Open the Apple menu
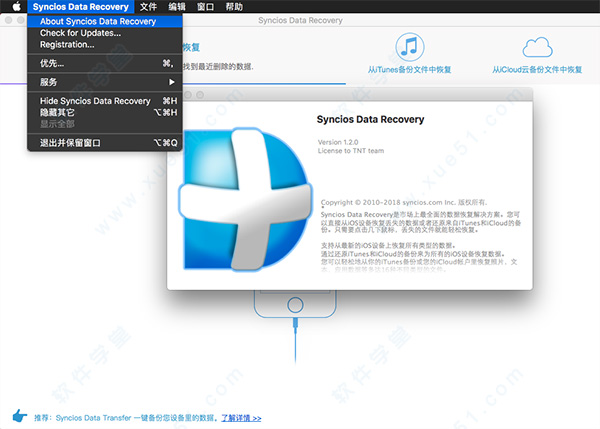Screen dimensions: 600x429 click(16, 7)
